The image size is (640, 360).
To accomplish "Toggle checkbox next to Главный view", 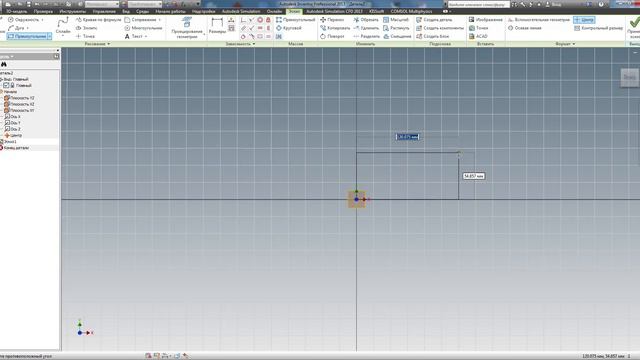I will pyautogui.click(x=6, y=85).
